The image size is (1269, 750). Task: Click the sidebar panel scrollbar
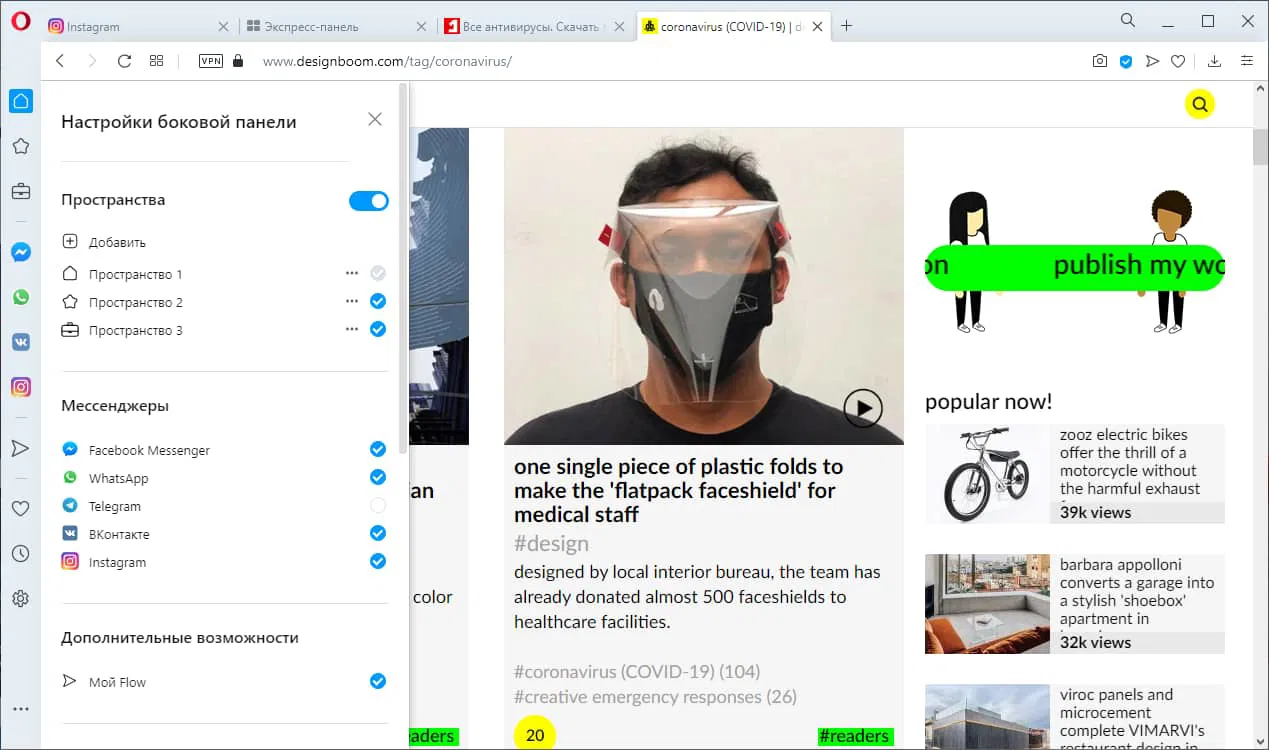point(403,270)
